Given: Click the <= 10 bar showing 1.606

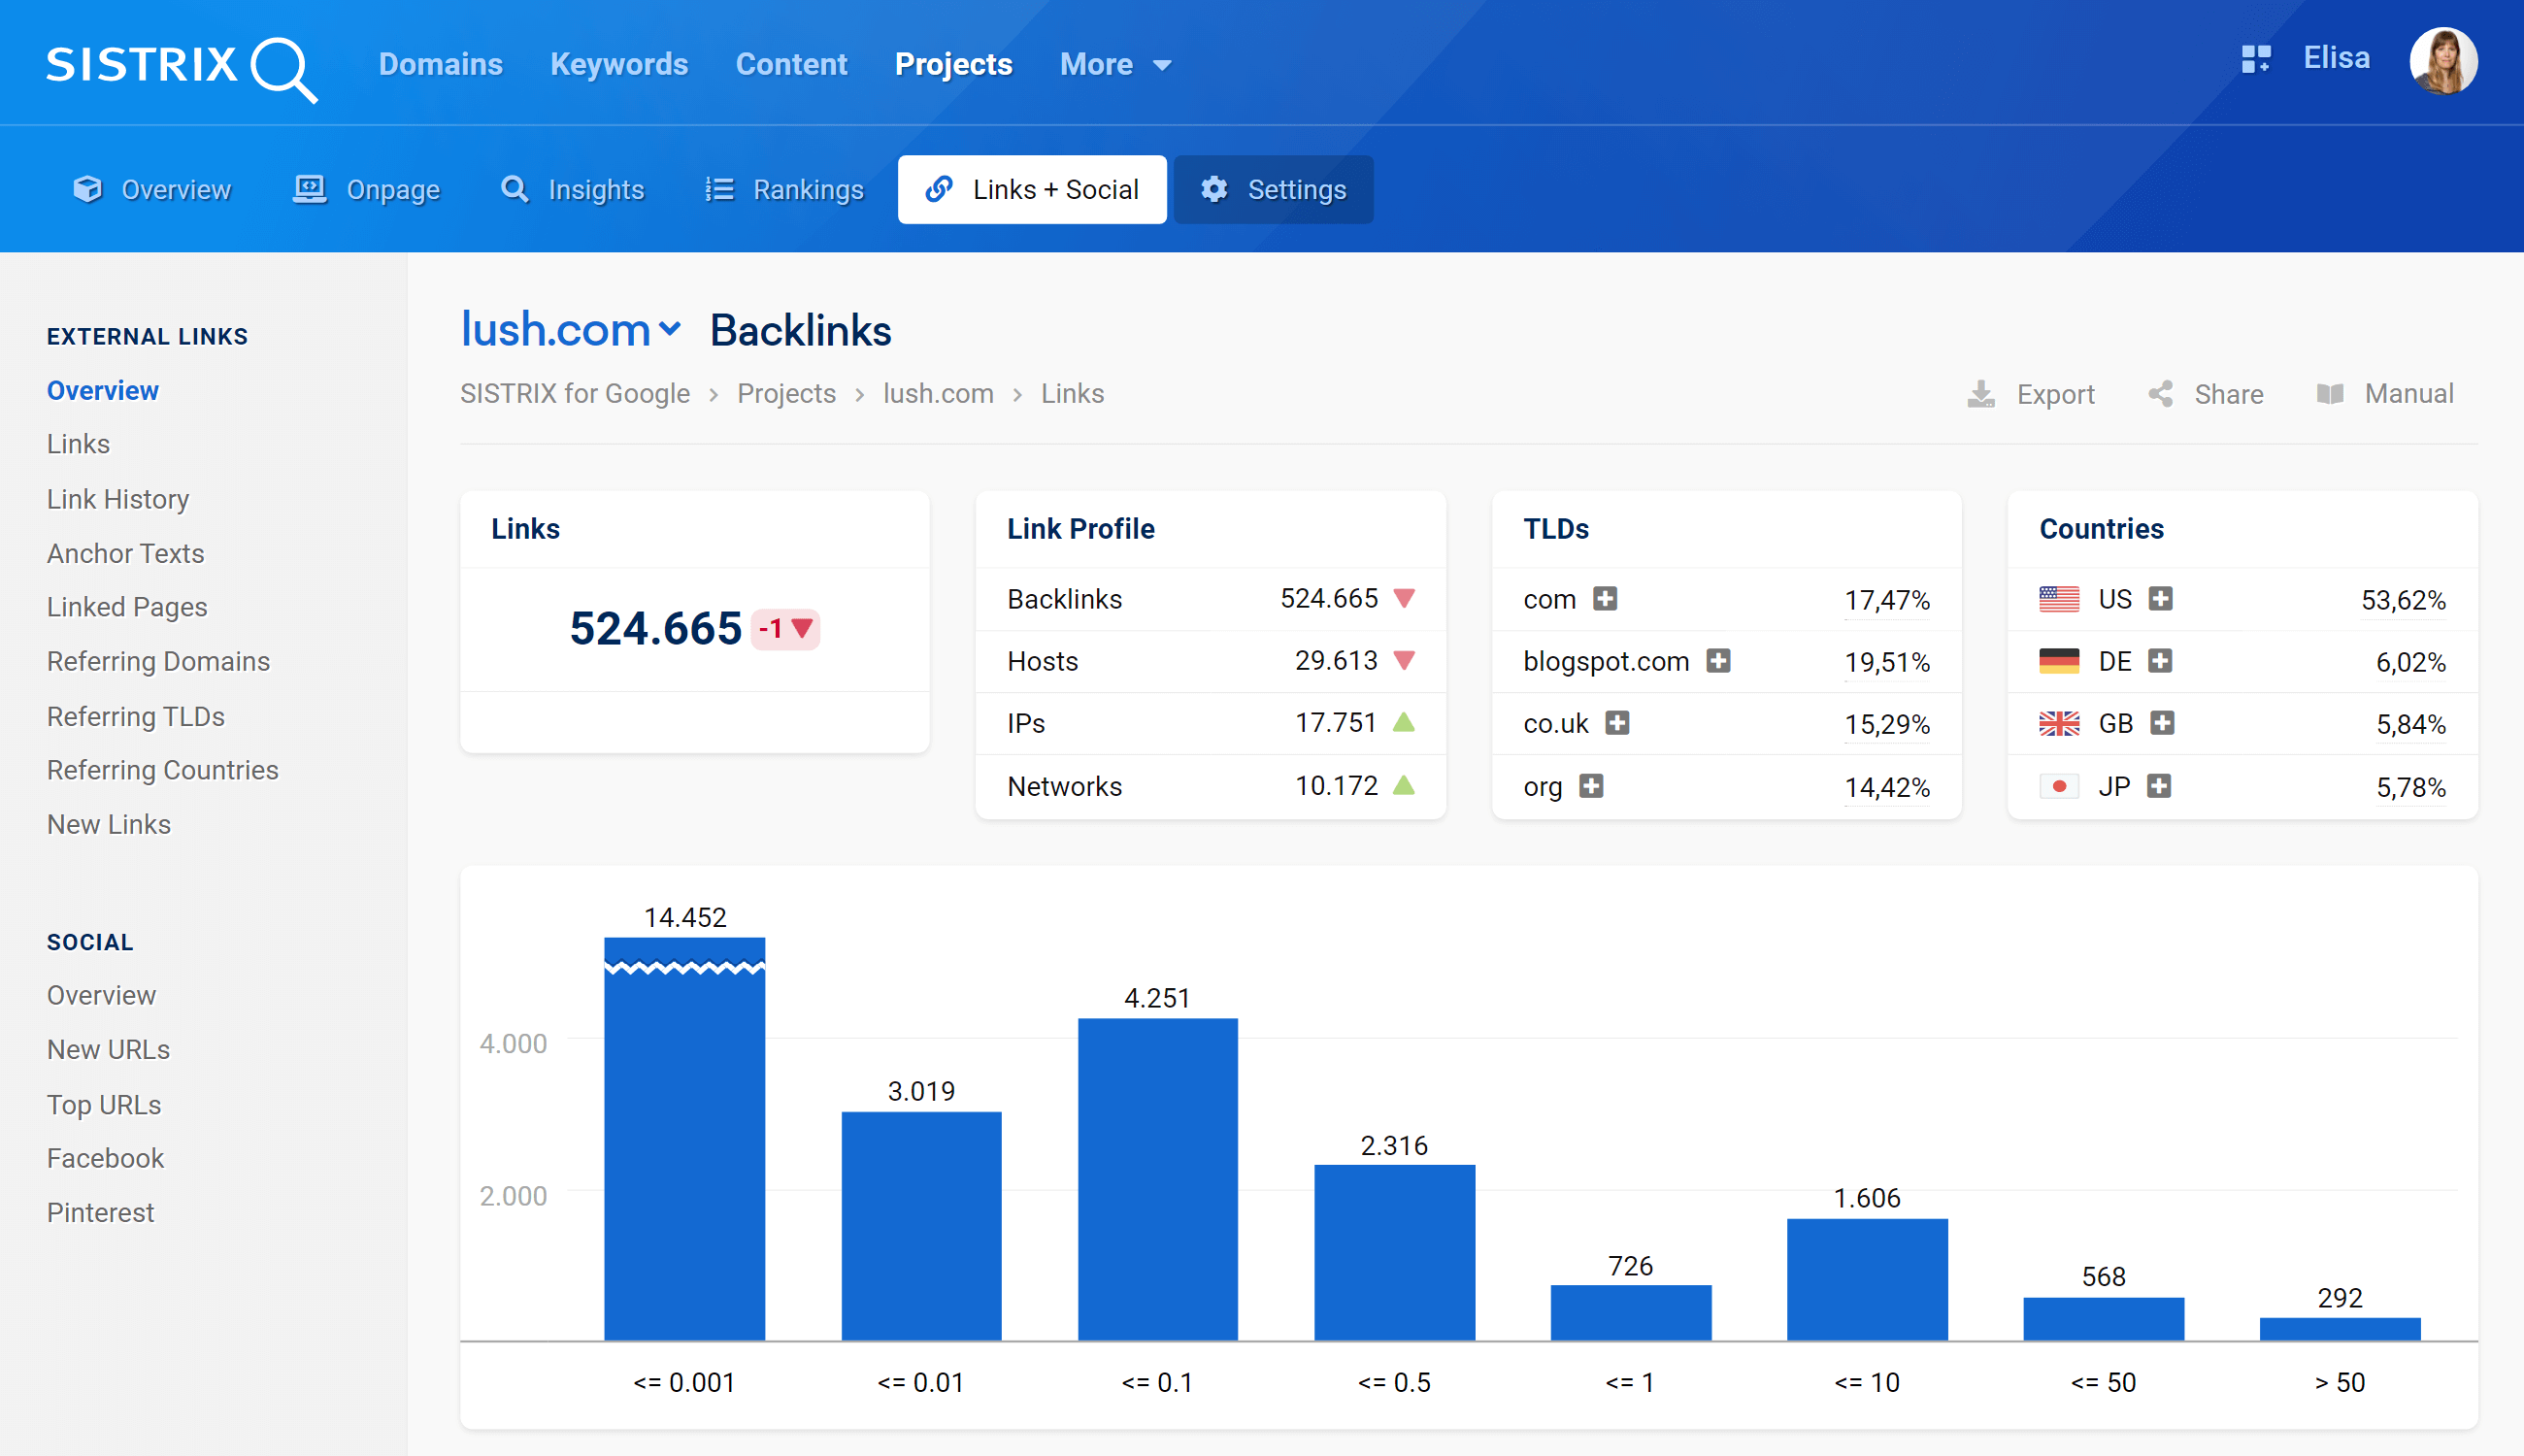Looking at the screenshot, I should 1867,1279.
